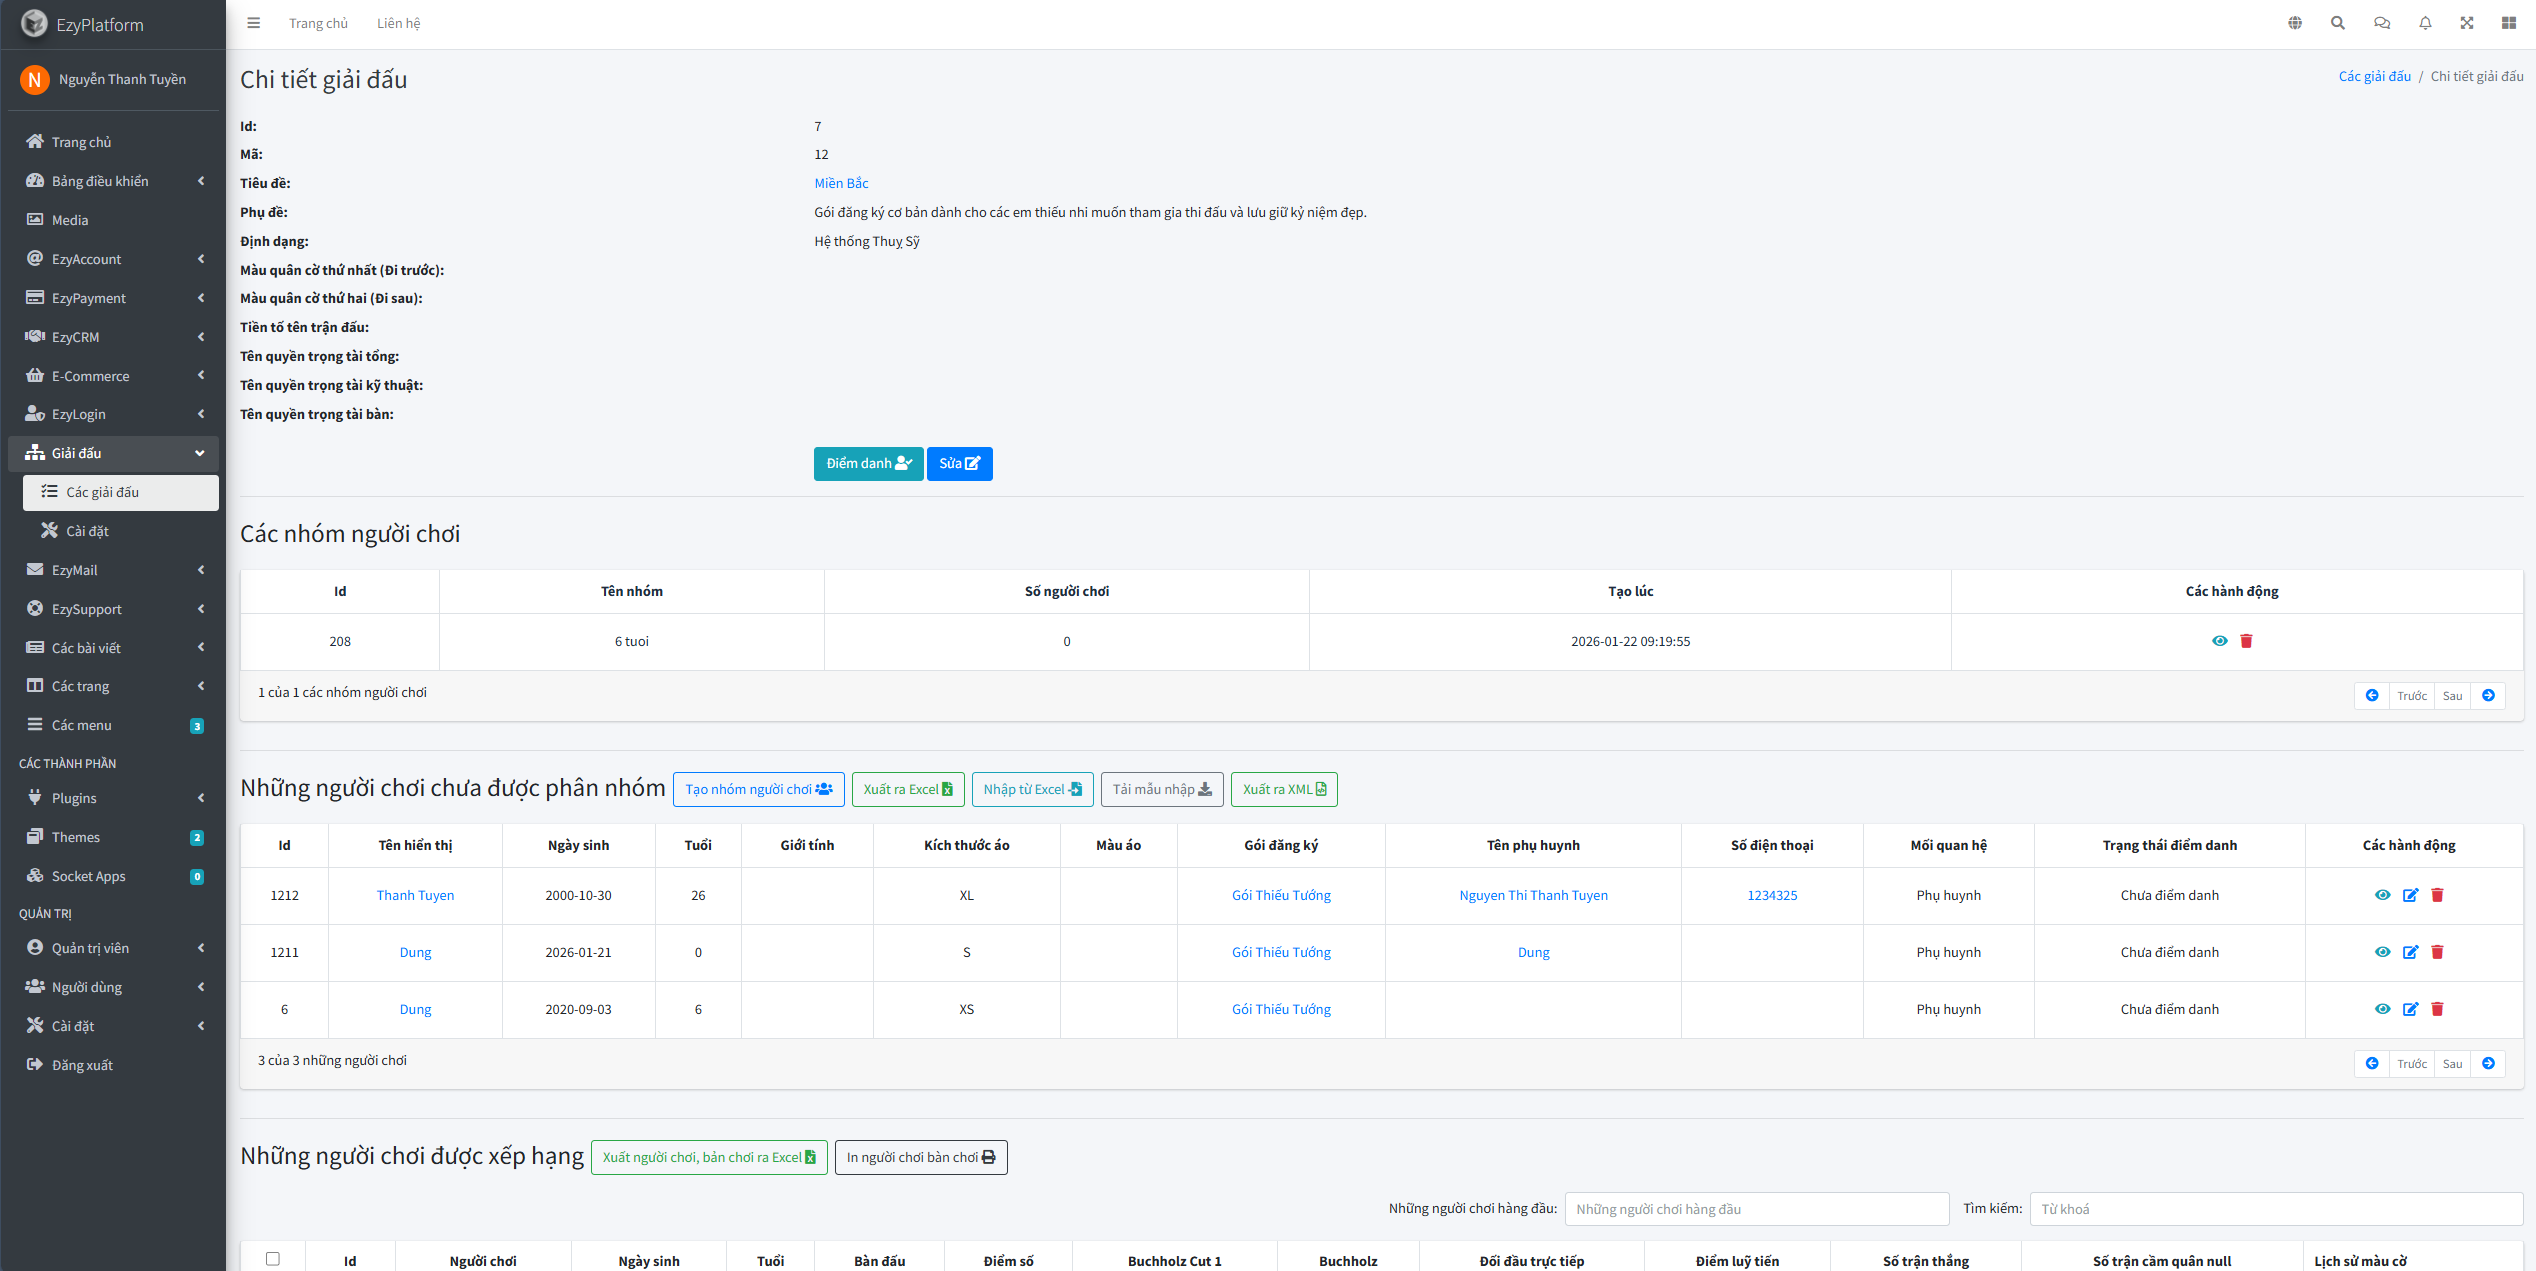View group 208 with eye icon
Viewport: 2536px width, 1271px height.
pyautogui.click(x=2219, y=641)
